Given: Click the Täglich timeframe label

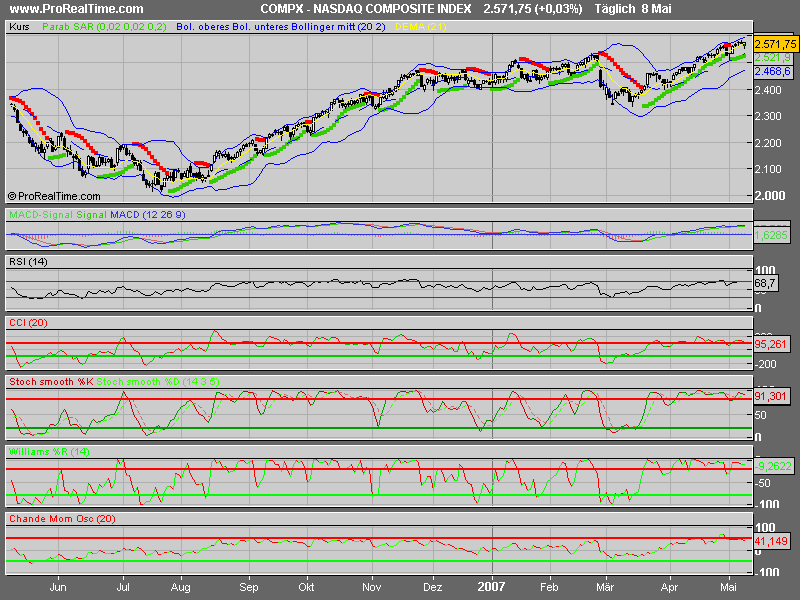Looking at the screenshot, I should [x=615, y=9].
